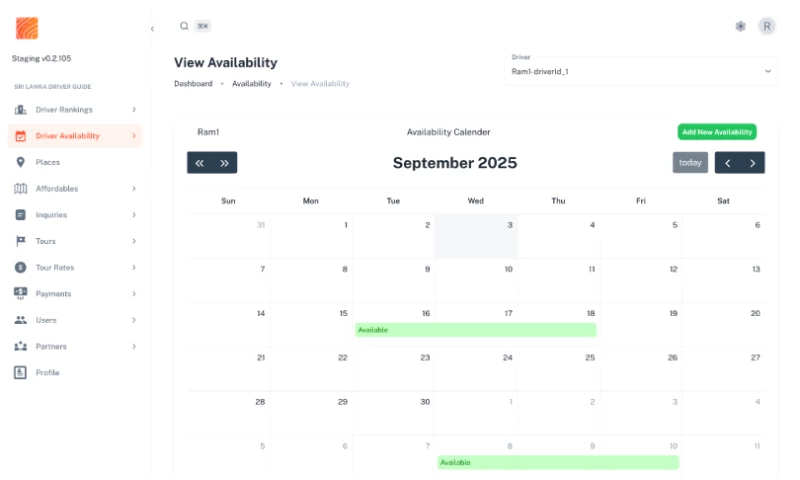This screenshot has height=480, width=800.
Task: Open user avatar R menu
Action: pos(766,26)
